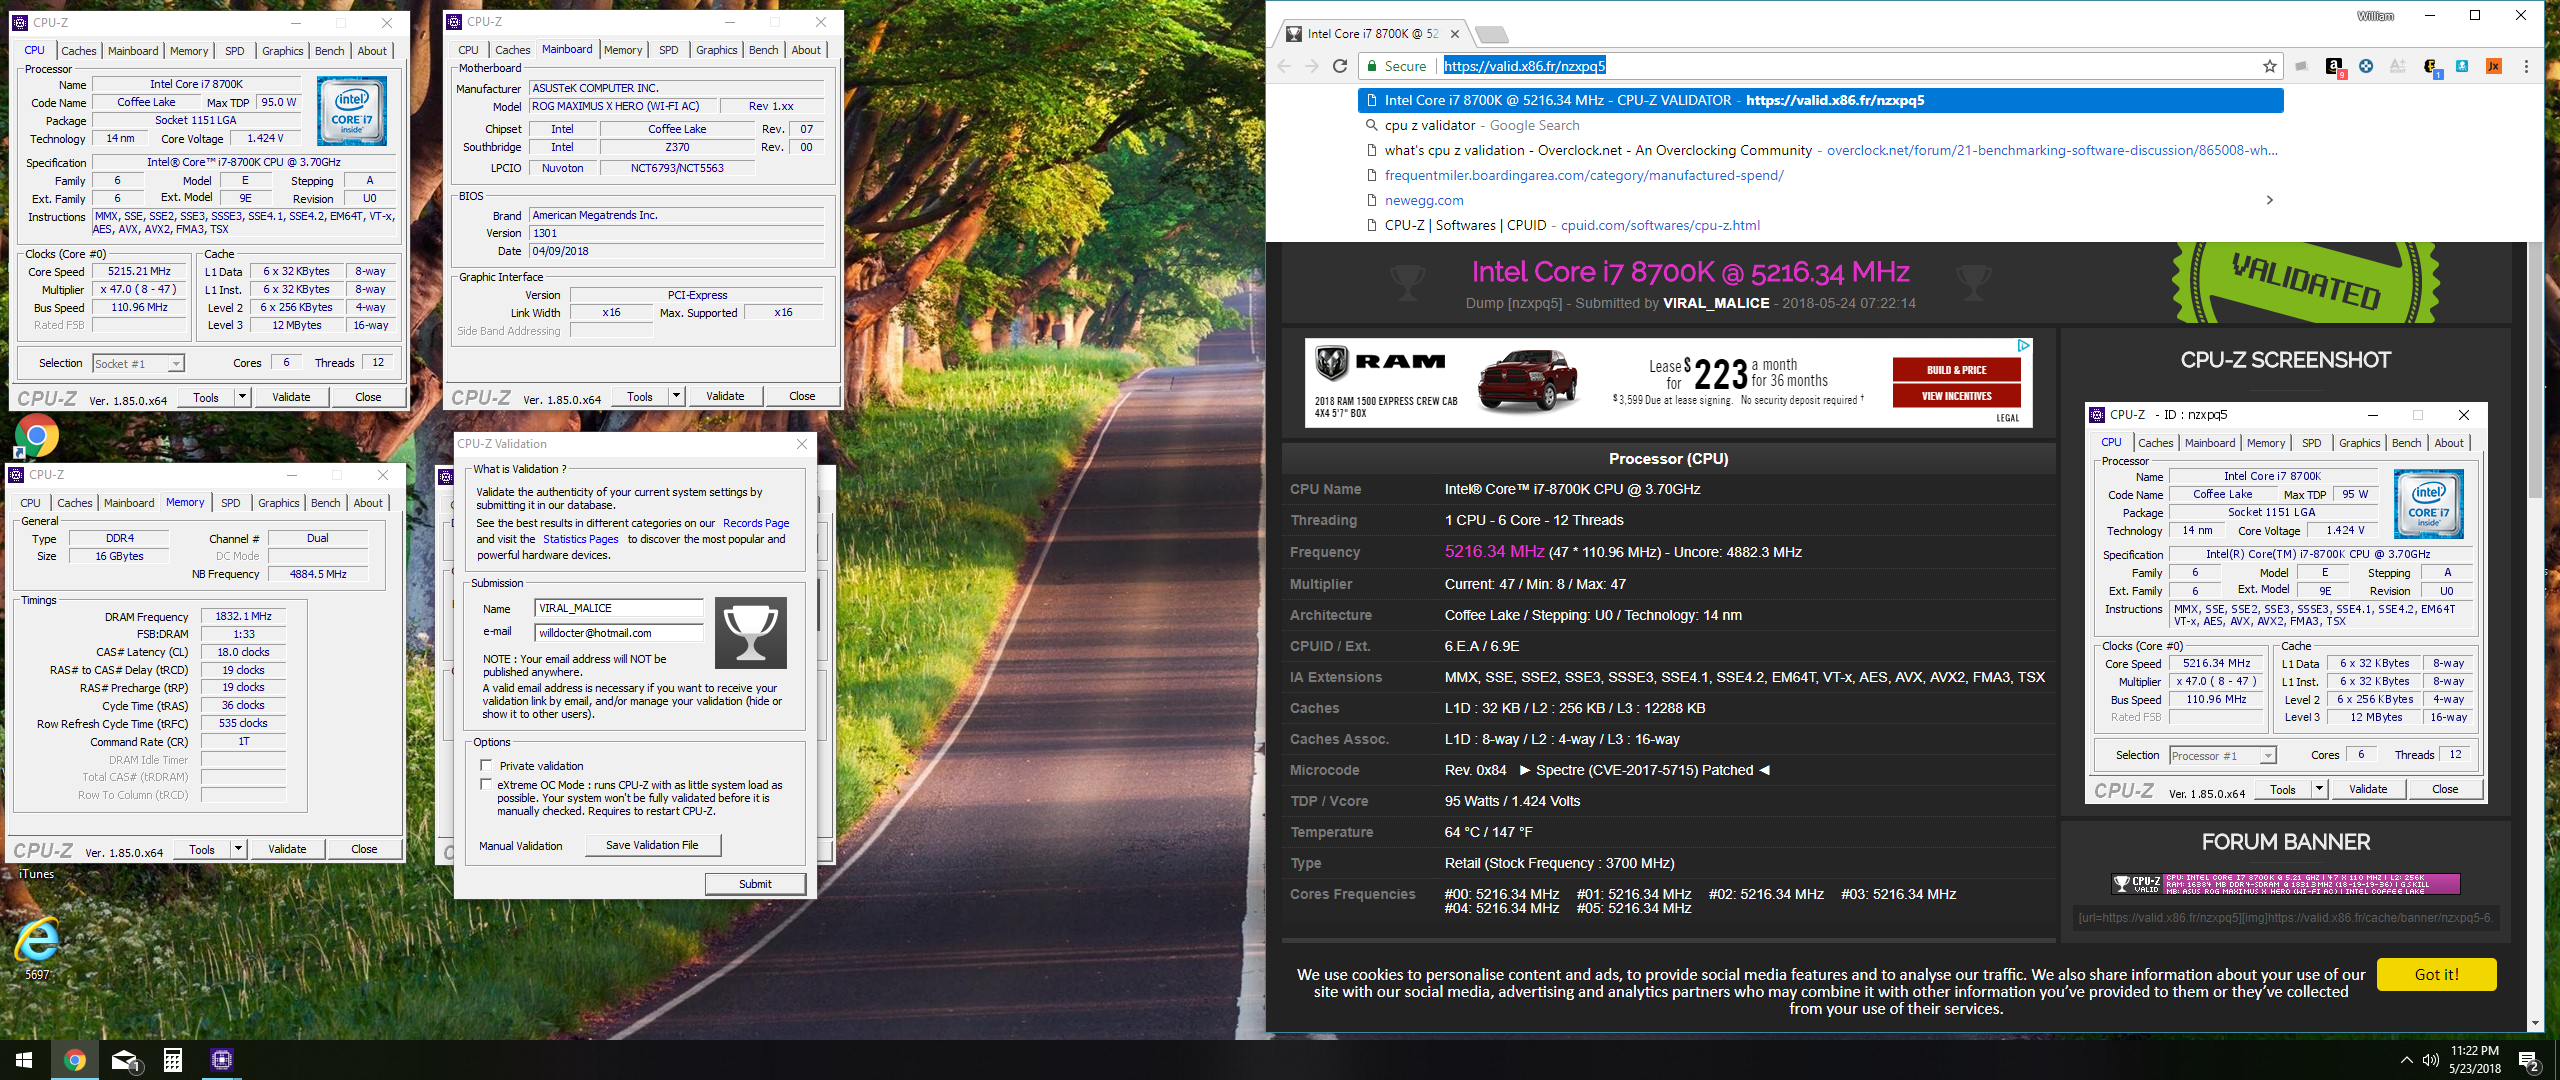
Task: Open the volume control in system tray
Action: [2431, 1060]
